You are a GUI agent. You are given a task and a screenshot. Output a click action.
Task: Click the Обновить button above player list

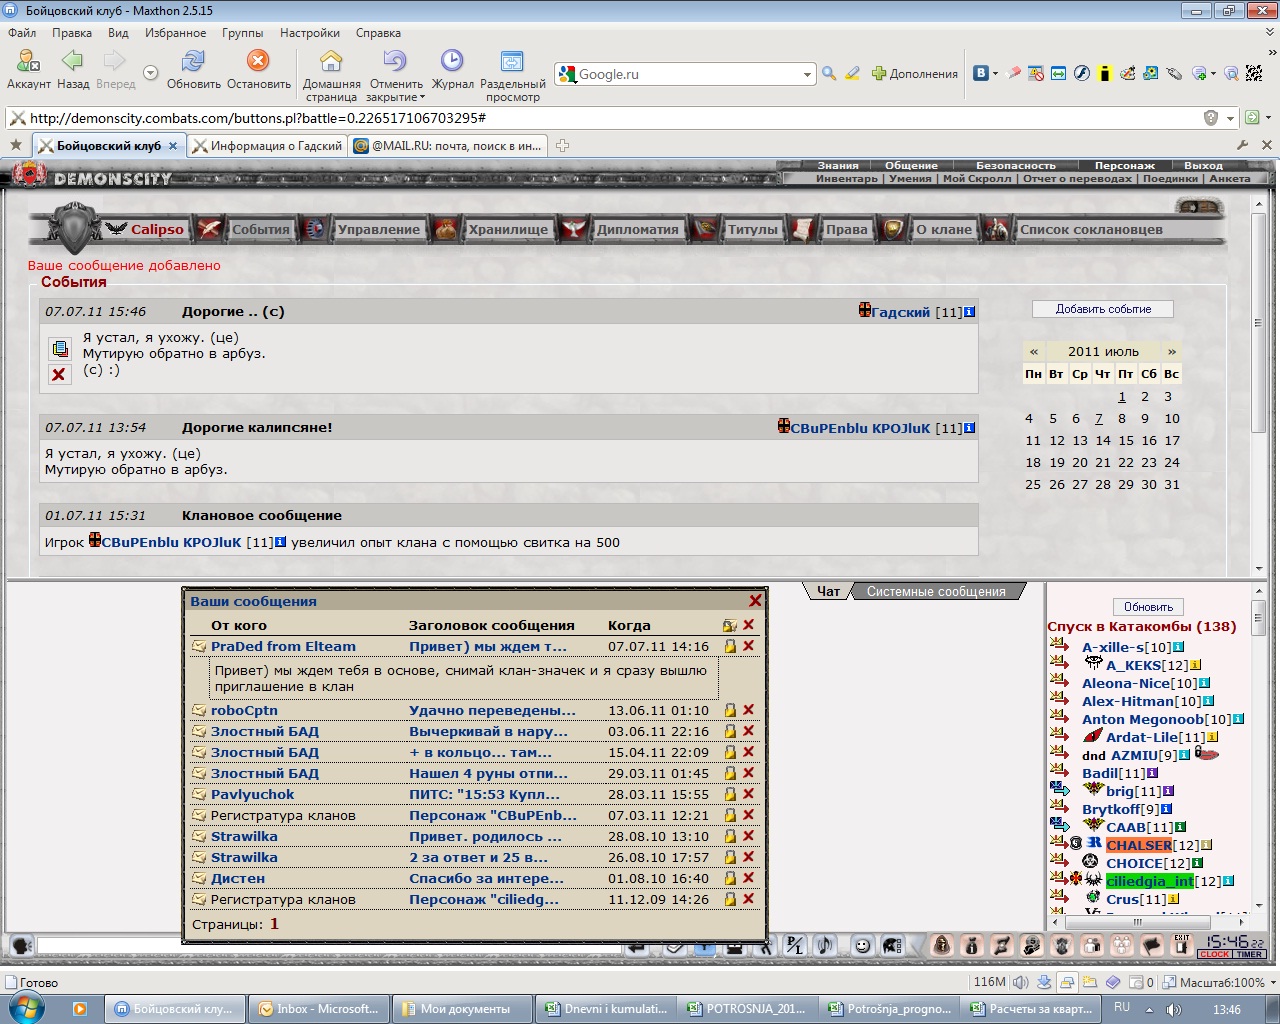point(1148,607)
